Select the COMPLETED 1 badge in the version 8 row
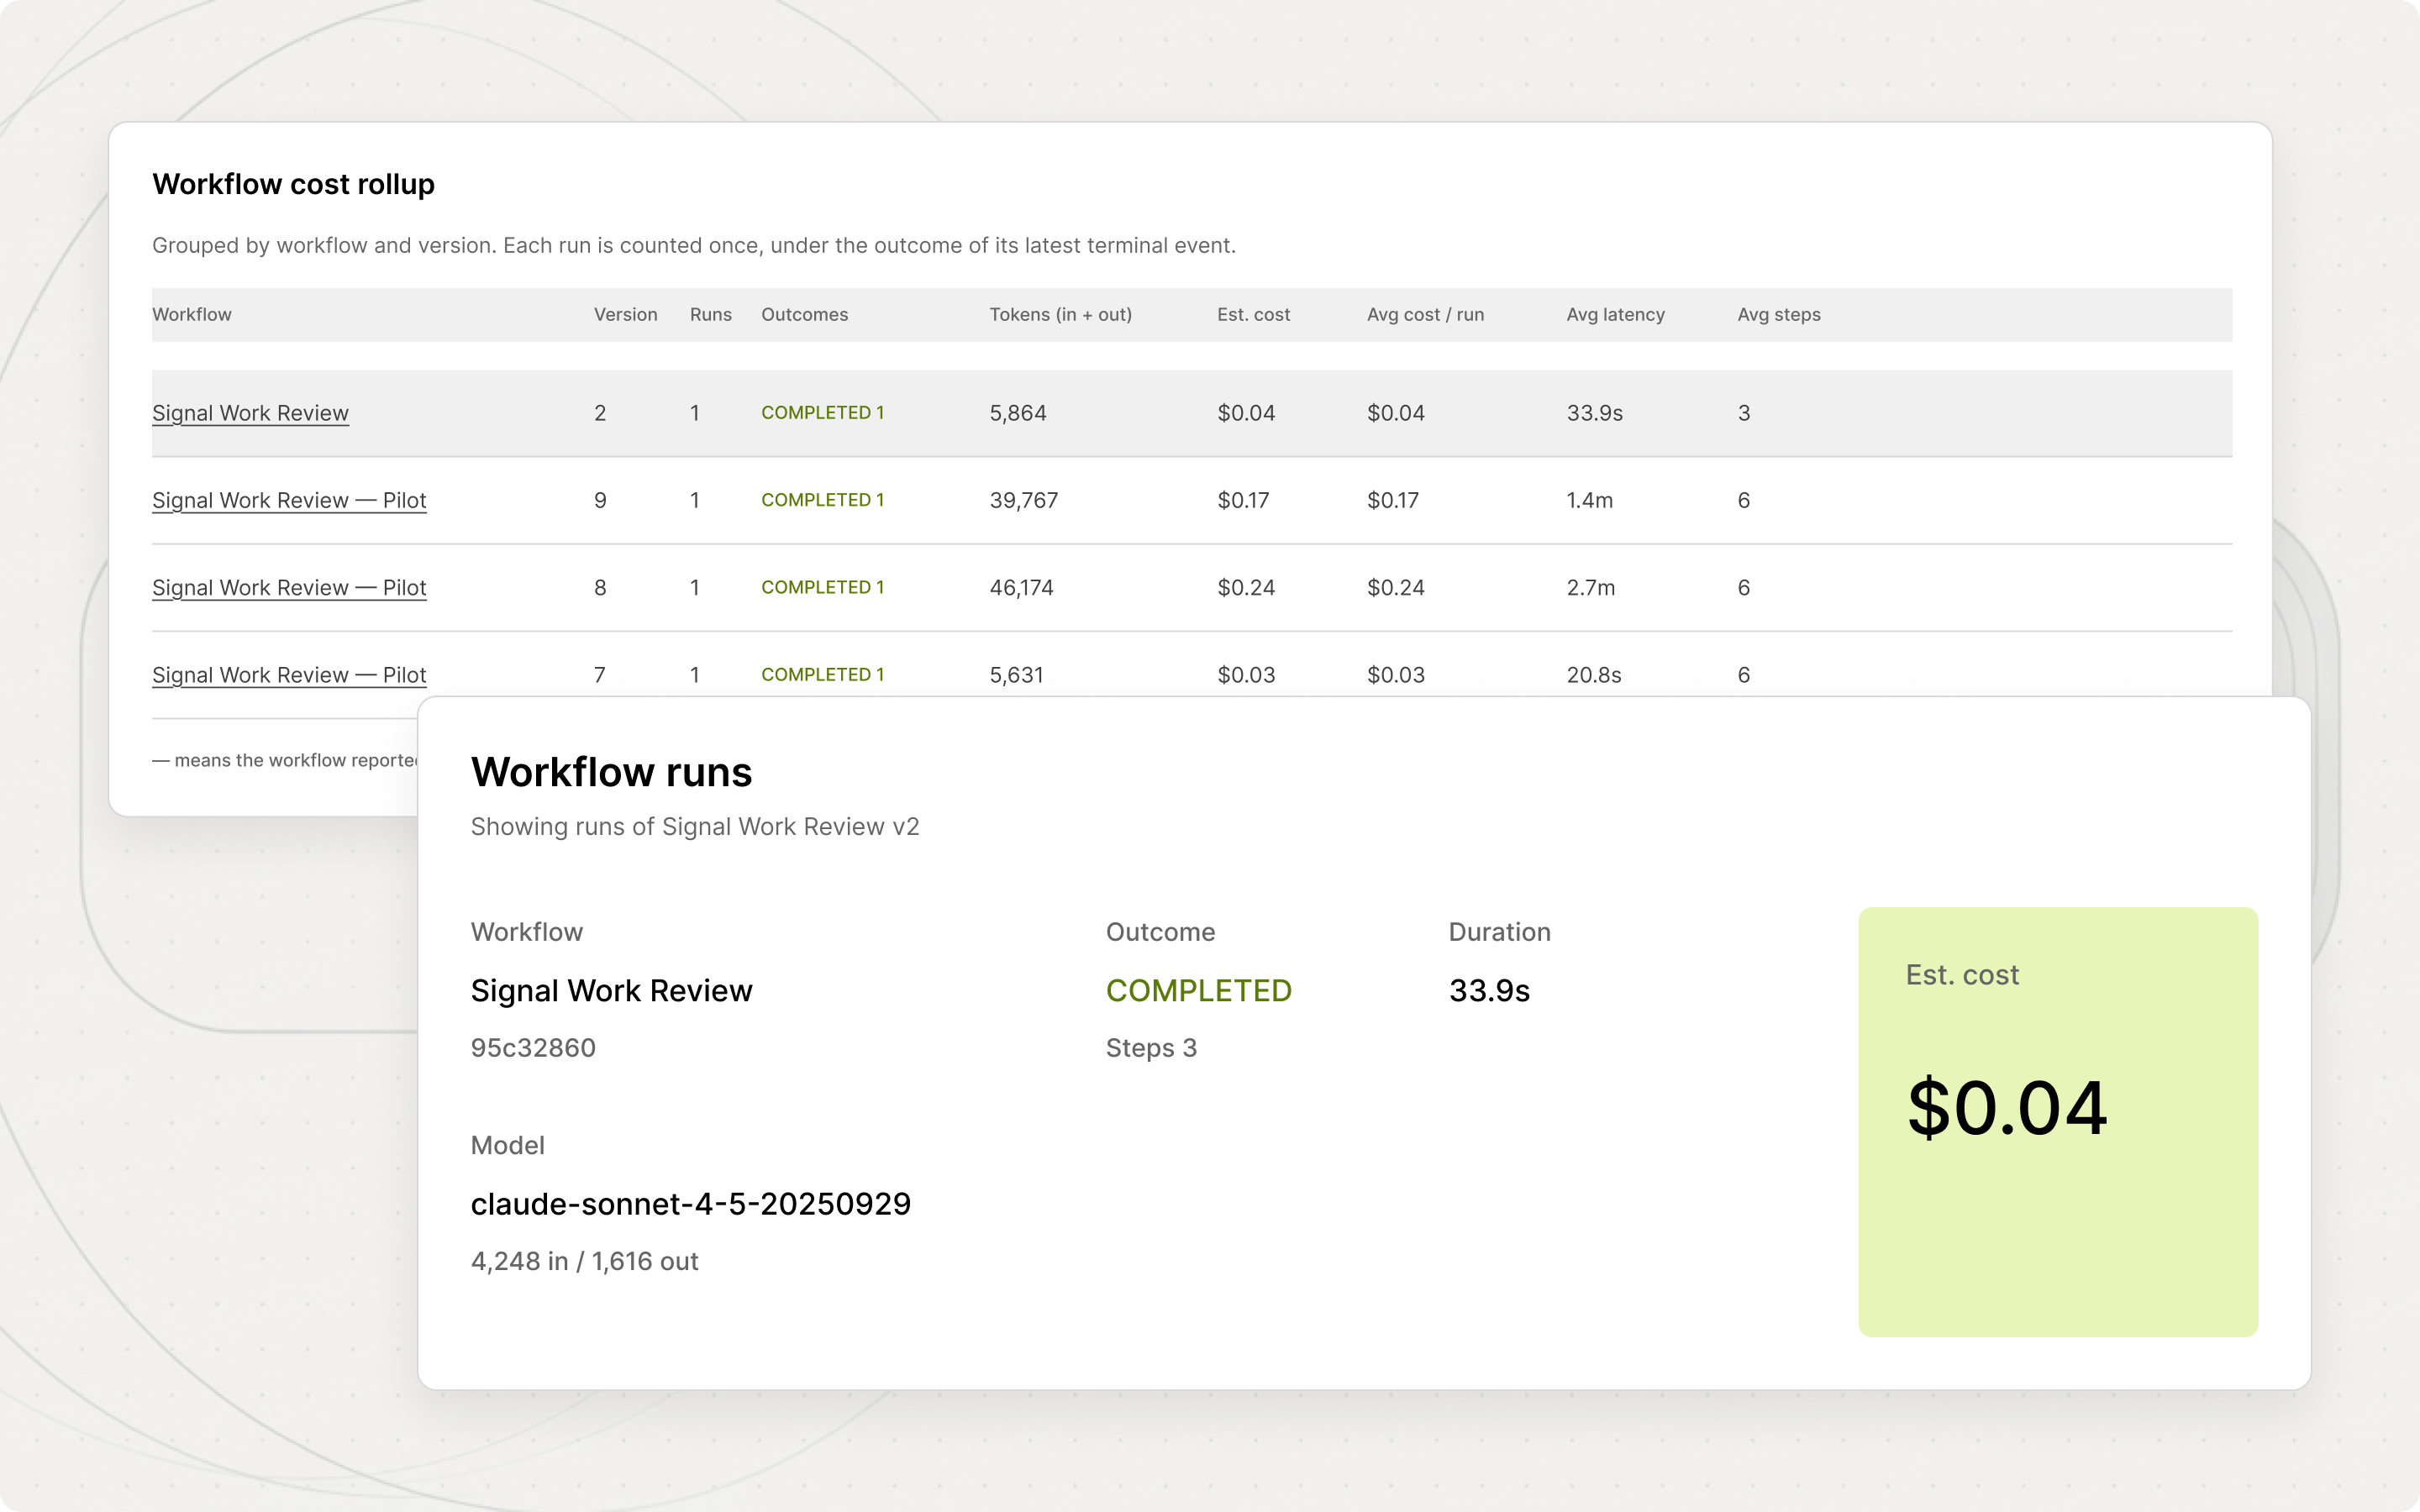Screen dimensions: 2420x1512 (823, 588)
